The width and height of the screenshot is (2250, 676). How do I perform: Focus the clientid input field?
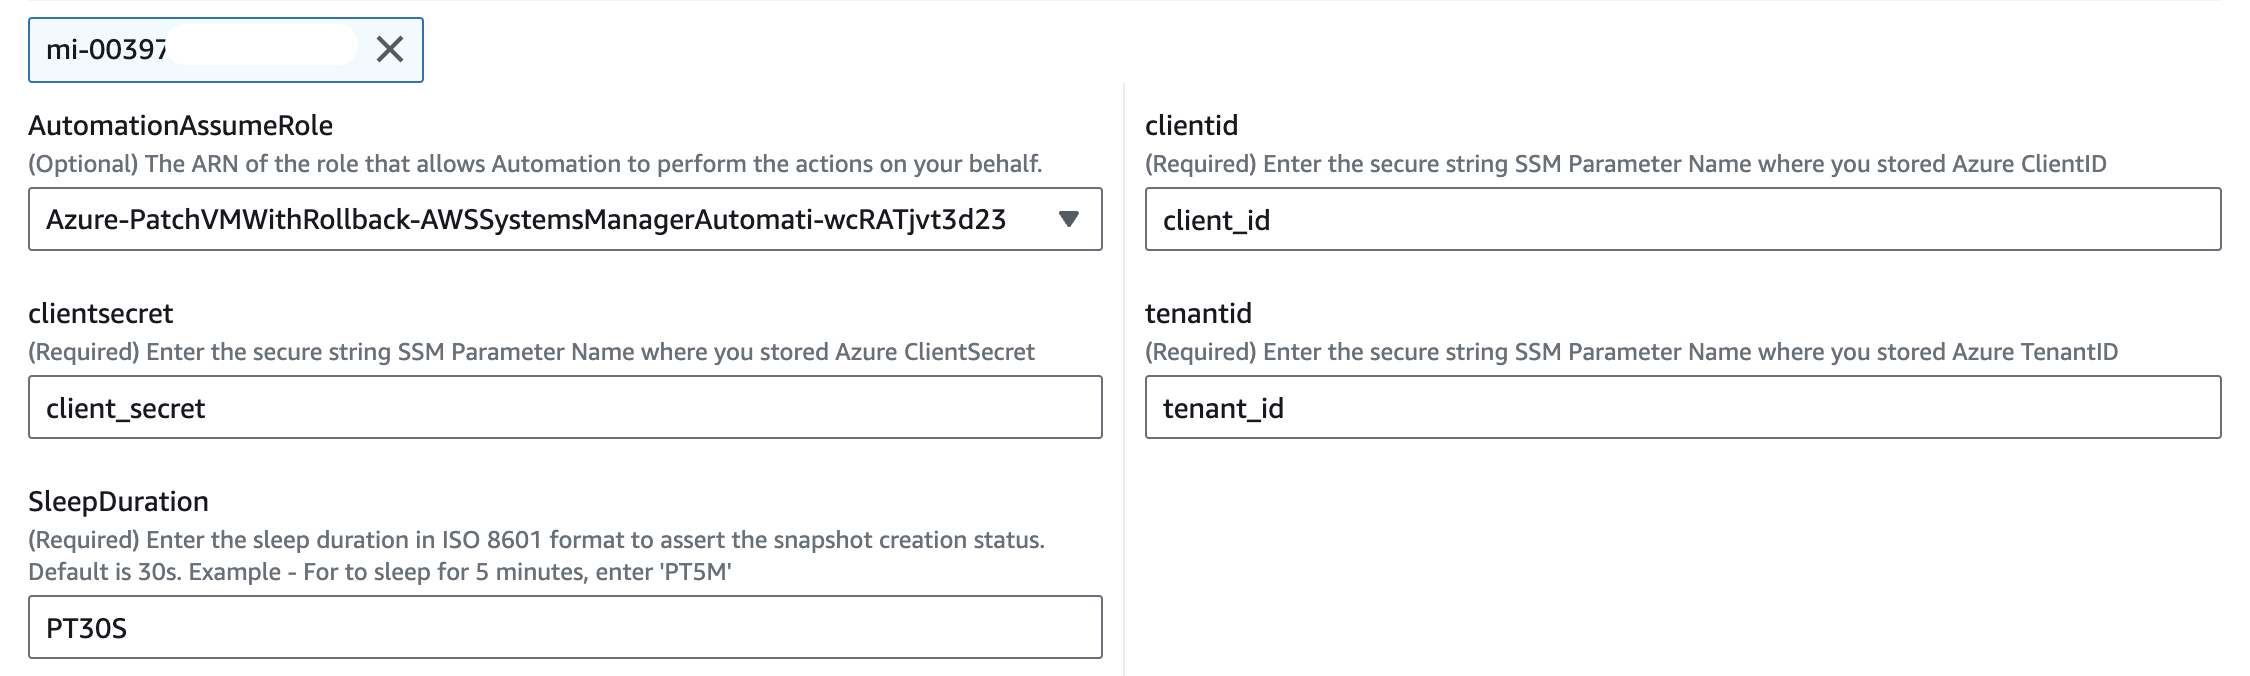(1682, 219)
